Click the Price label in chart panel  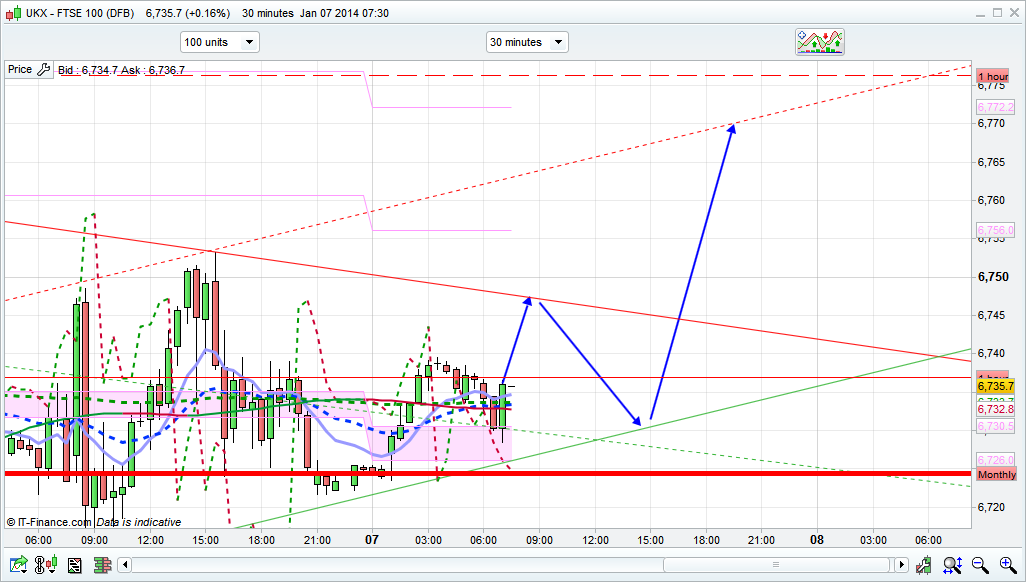coord(19,70)
